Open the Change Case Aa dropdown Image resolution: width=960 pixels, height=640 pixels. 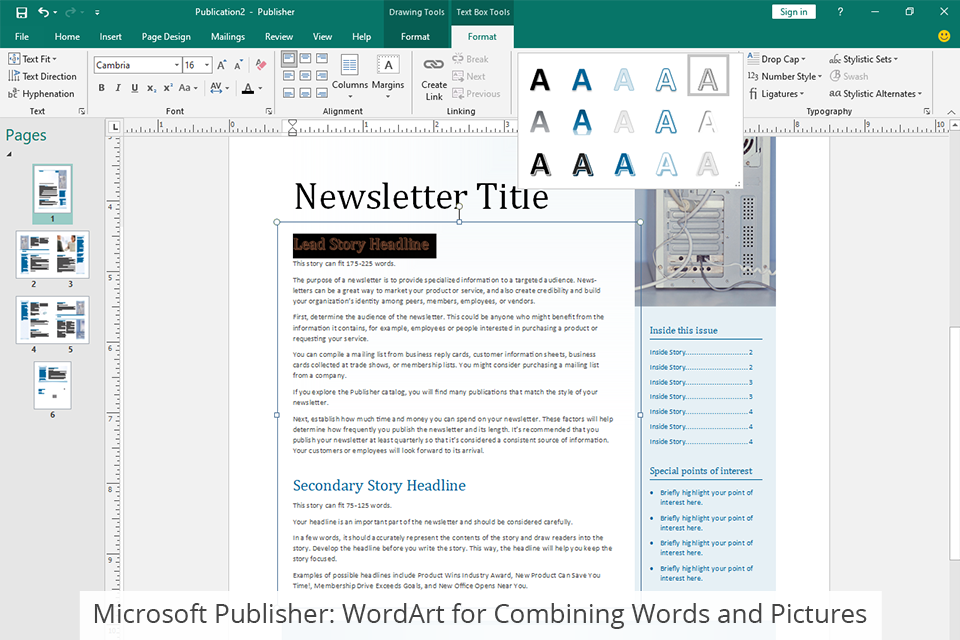coord(188,88)
